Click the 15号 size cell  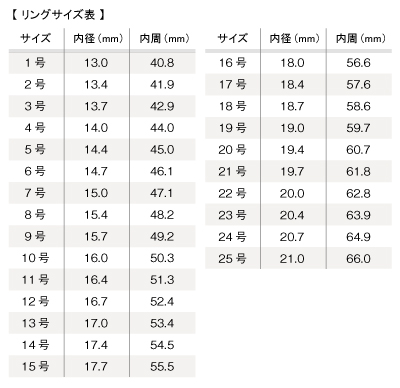pyautogui.click(x=35, y=366)
